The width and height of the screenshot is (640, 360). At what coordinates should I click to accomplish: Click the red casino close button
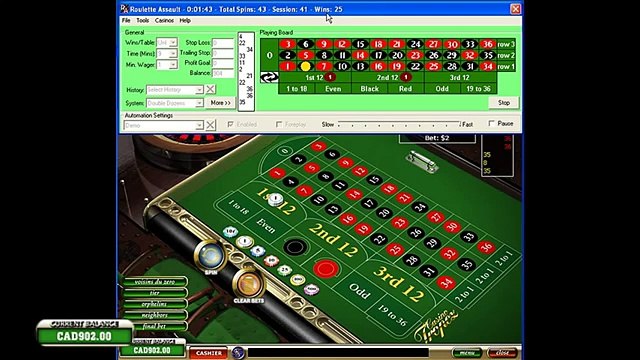pos(502,353)
